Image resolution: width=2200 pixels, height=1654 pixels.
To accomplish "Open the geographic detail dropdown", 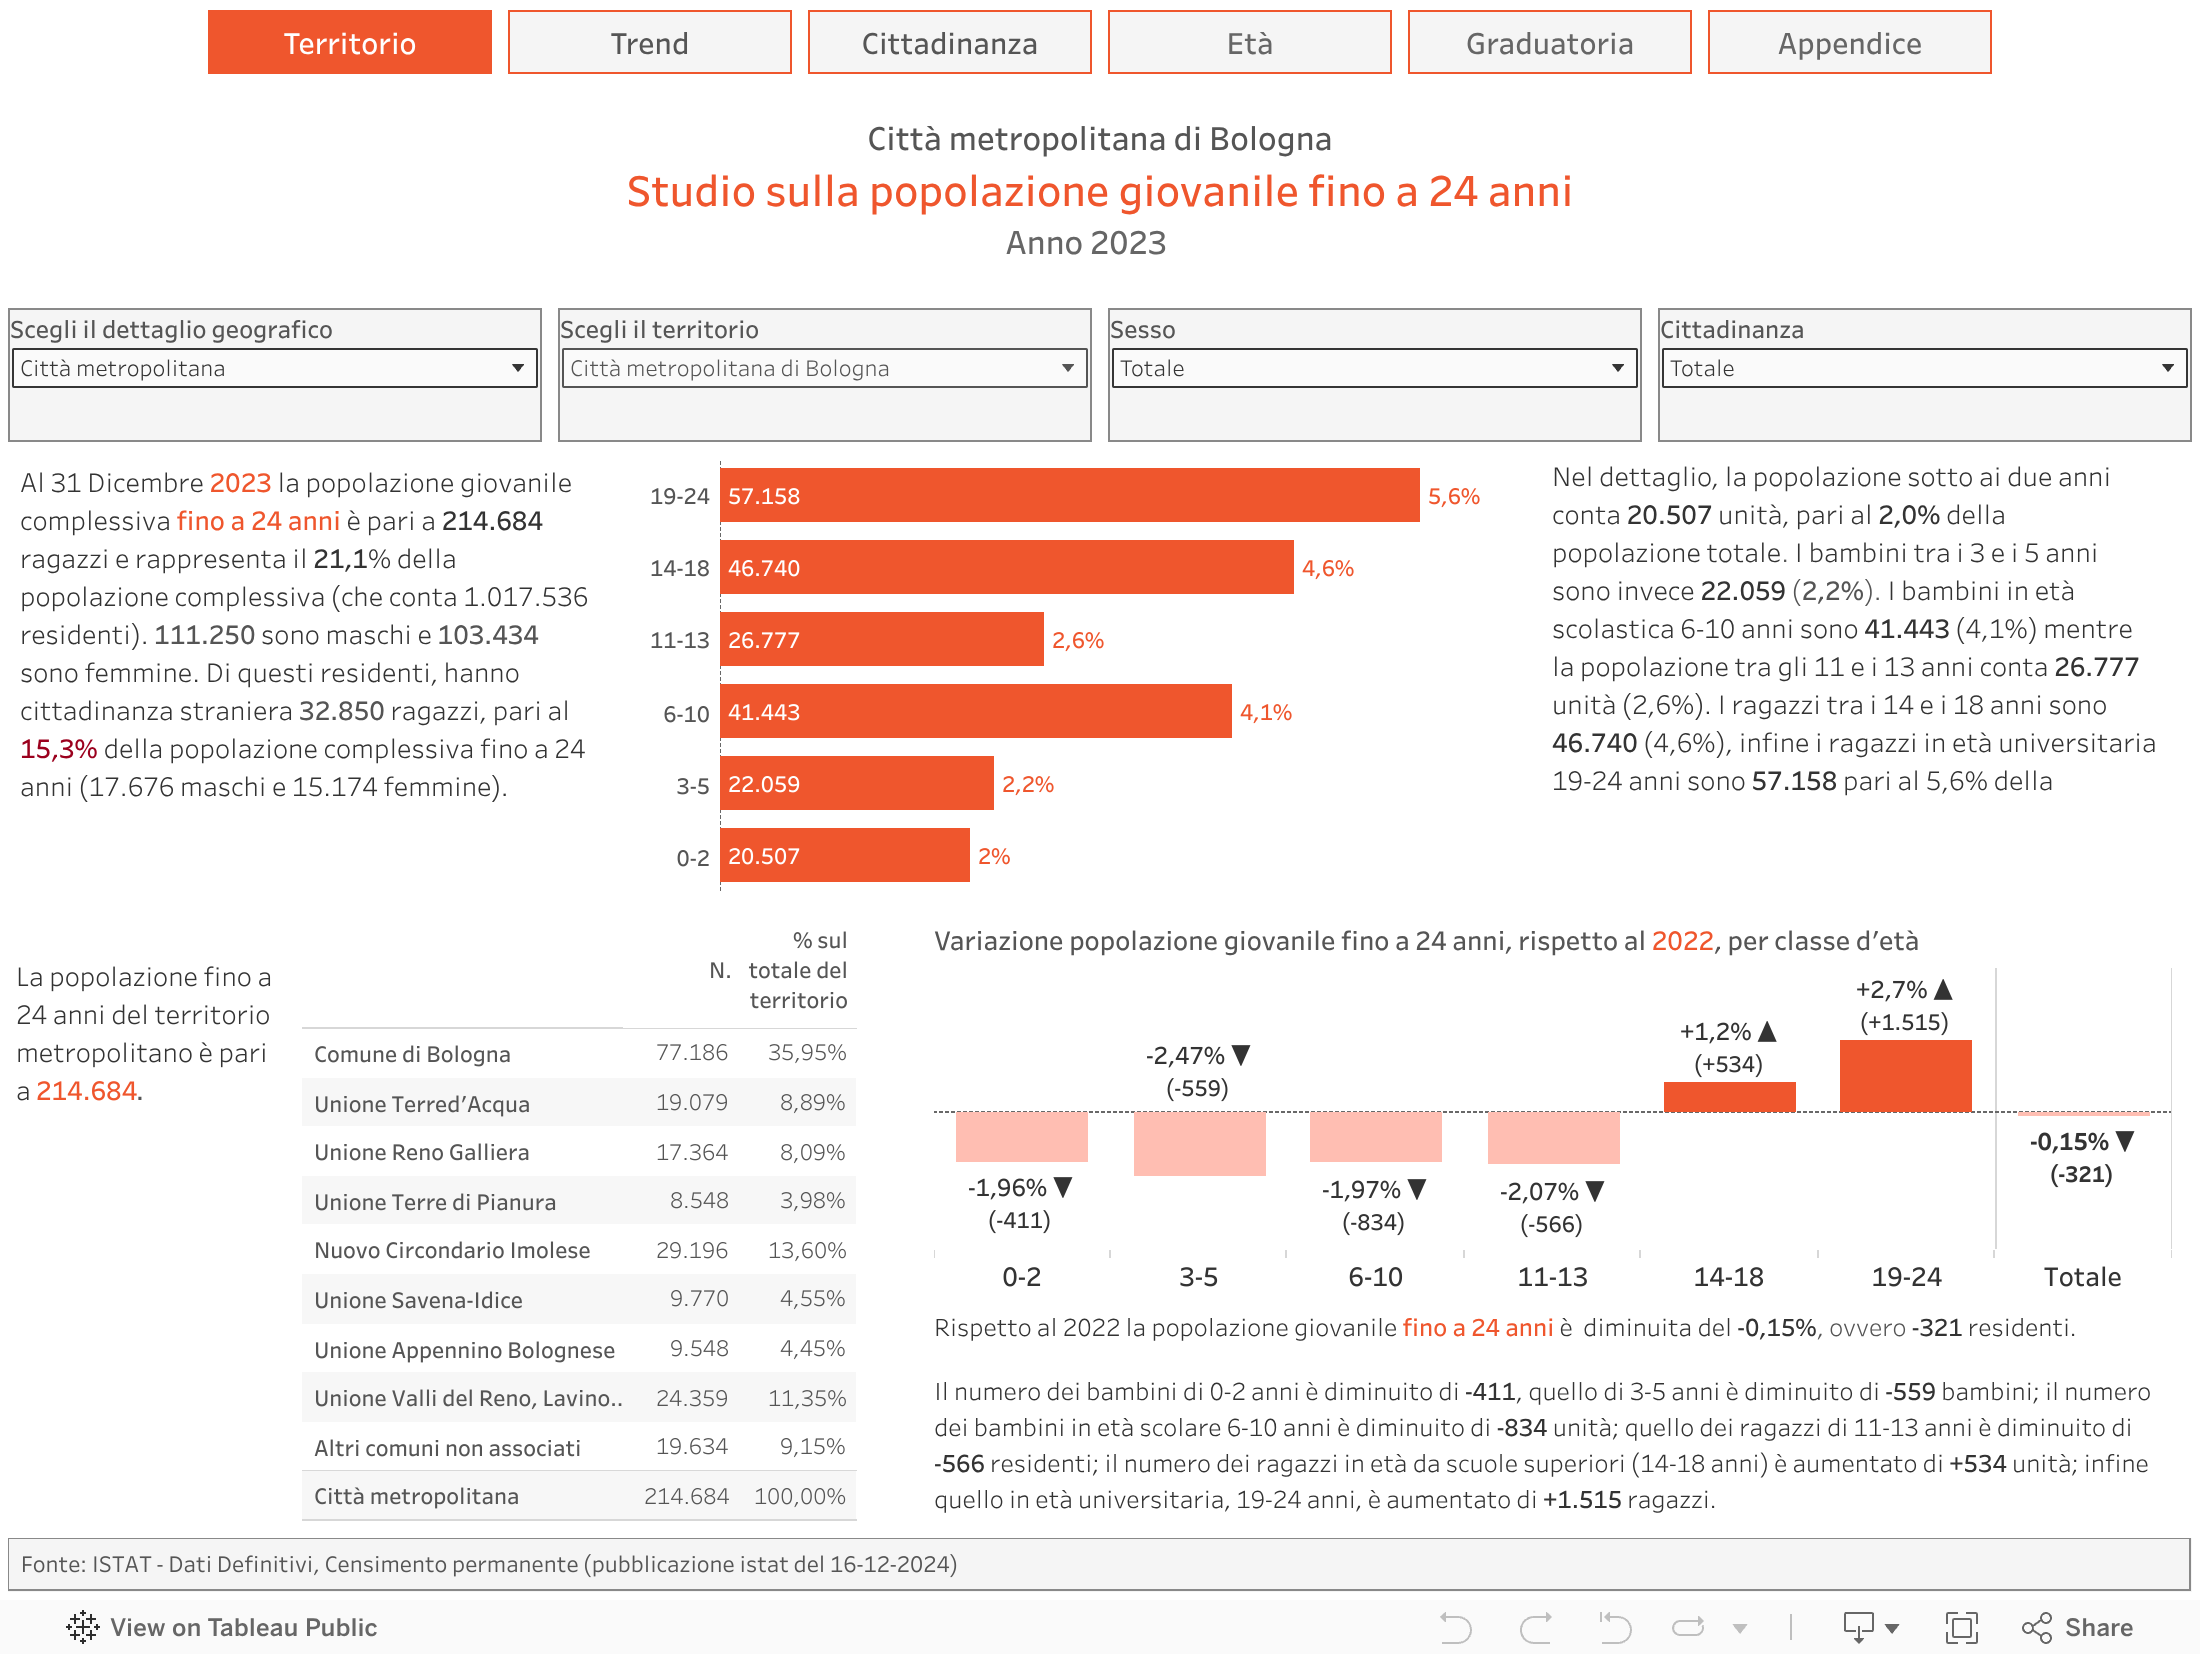I will (274, 368).
